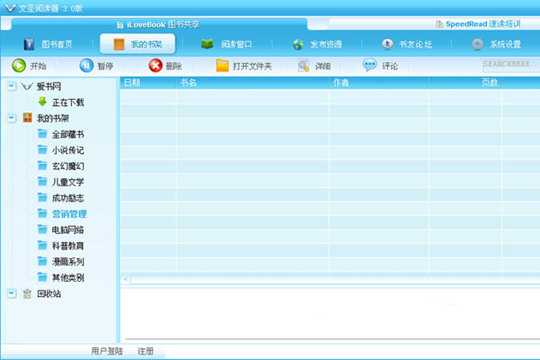
Task: Click the 用户登陆 link
Action: click(x=107, y=351)
